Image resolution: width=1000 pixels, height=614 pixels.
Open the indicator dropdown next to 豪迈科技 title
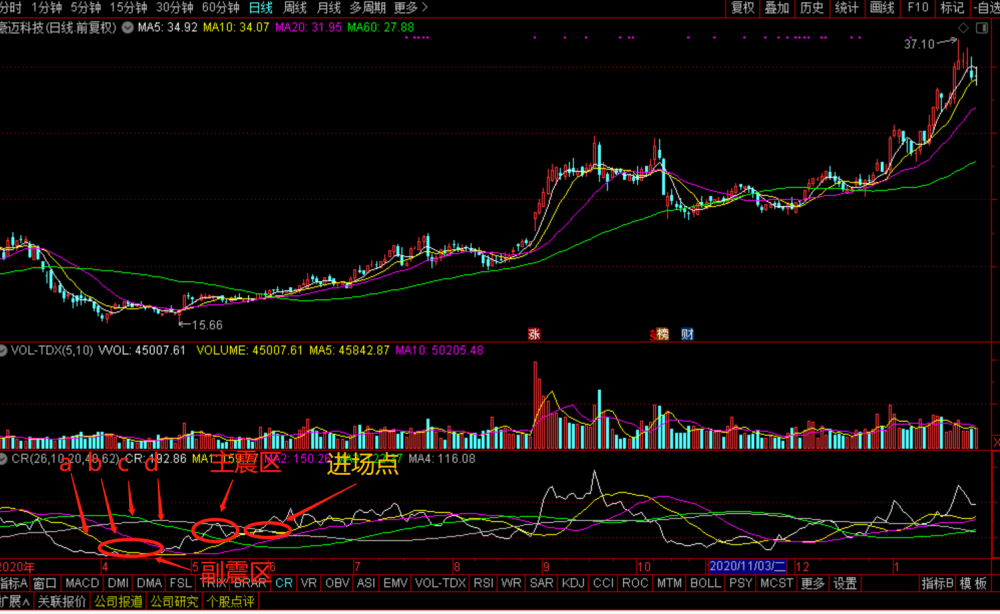coord(128,27)
